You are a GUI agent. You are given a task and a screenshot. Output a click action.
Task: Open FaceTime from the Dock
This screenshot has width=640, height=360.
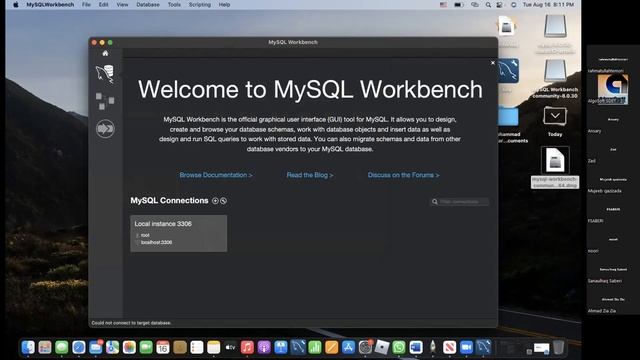[x=146, y=347]
